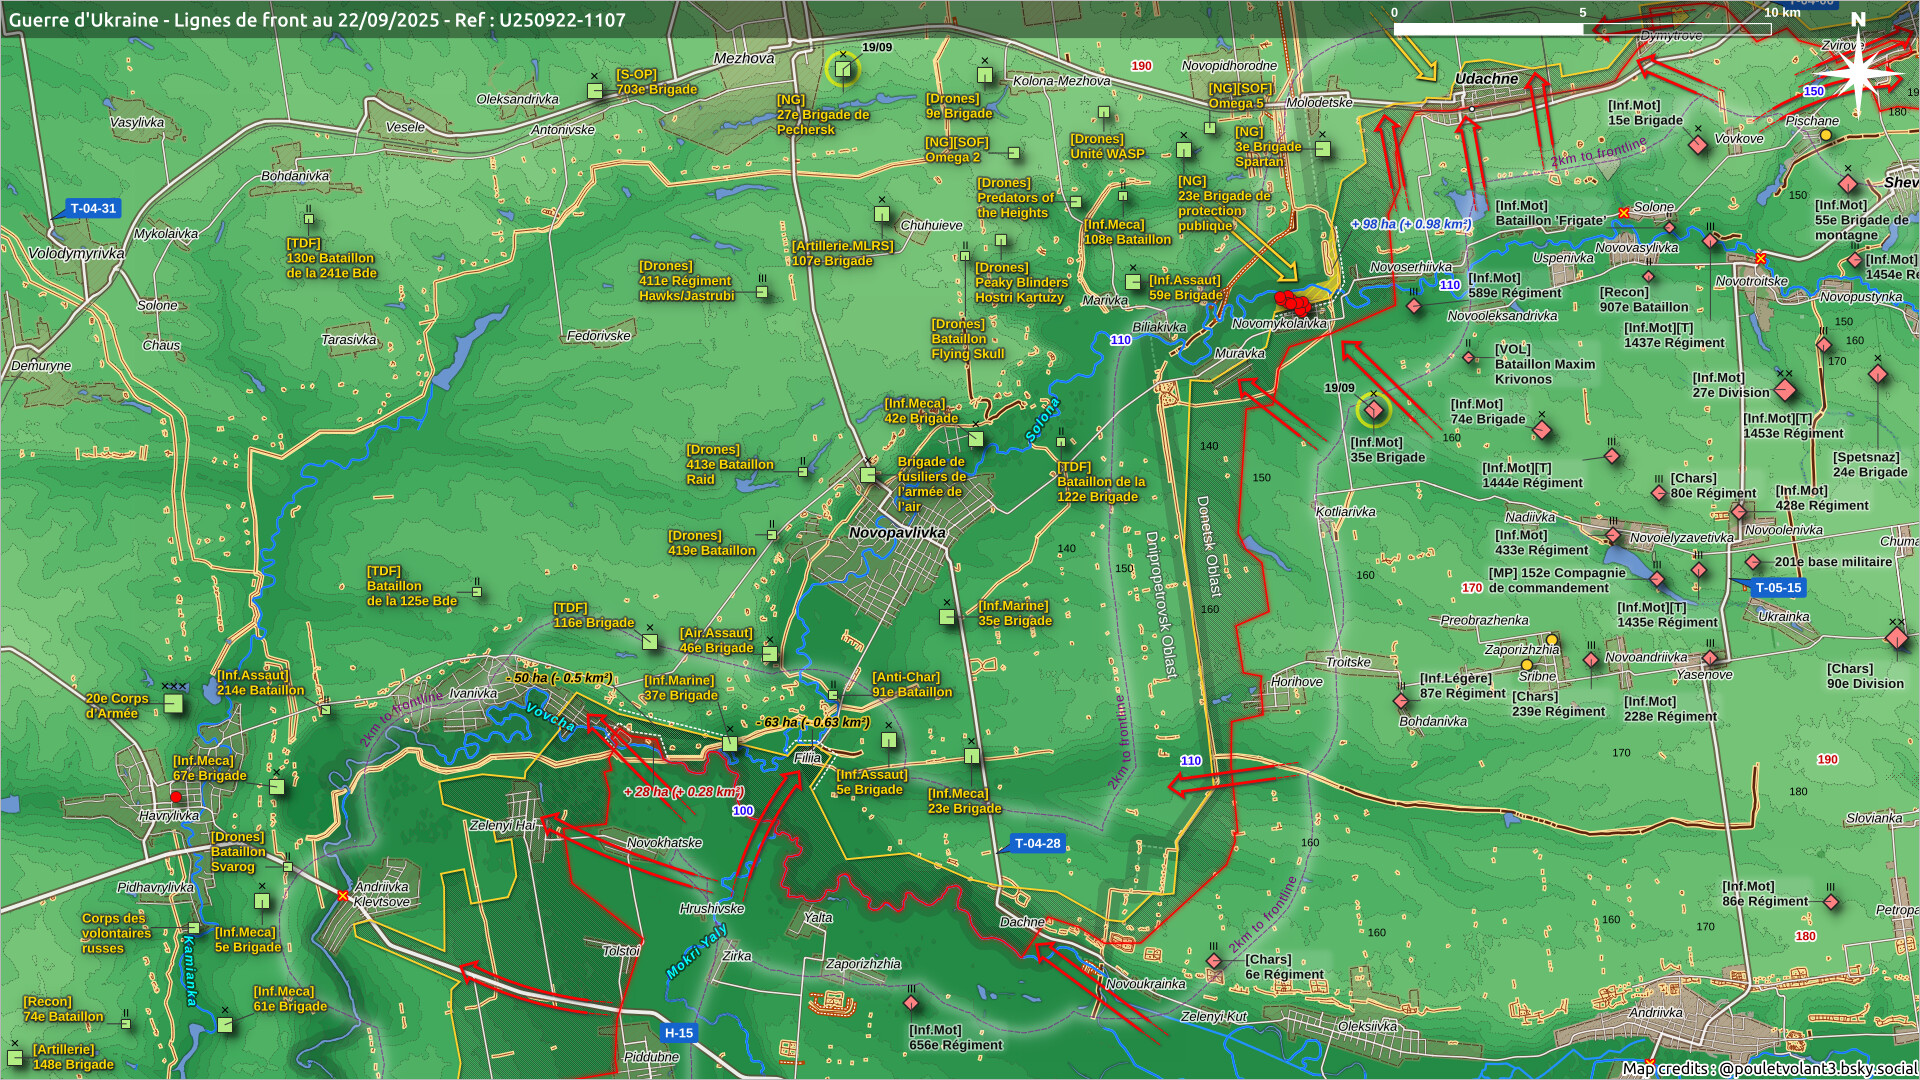Click the 20e Corps d'Armée unit square

174,703
